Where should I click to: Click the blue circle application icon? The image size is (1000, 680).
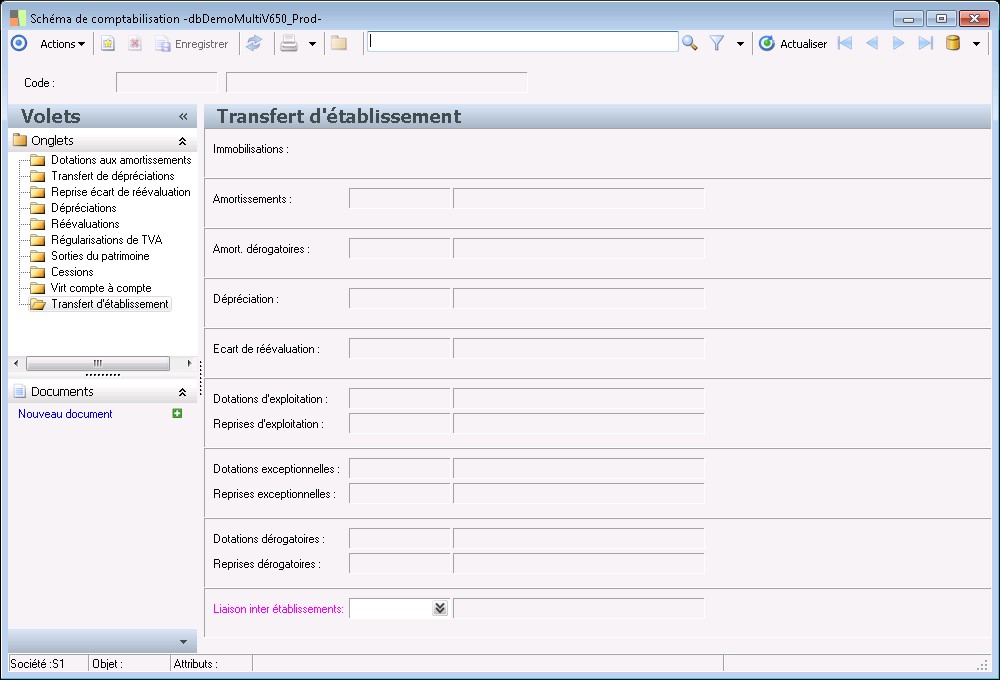[19, 43]
